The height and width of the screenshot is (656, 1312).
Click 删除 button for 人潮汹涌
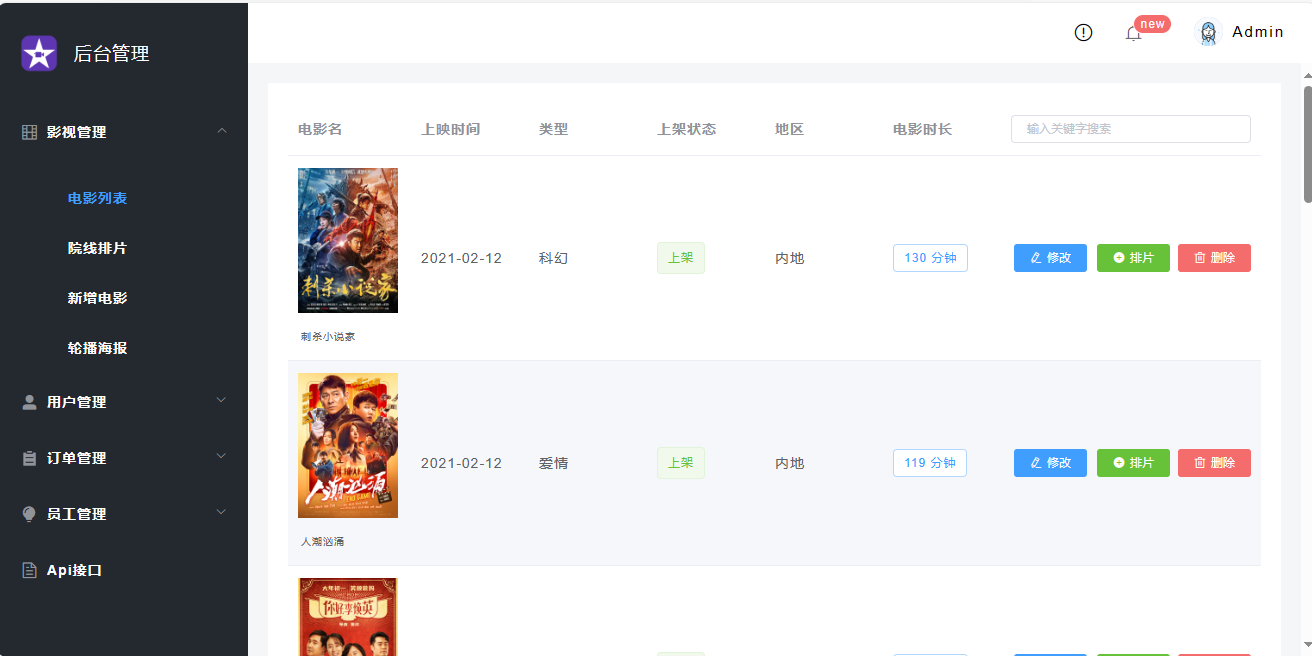(x=1214, y=463)
